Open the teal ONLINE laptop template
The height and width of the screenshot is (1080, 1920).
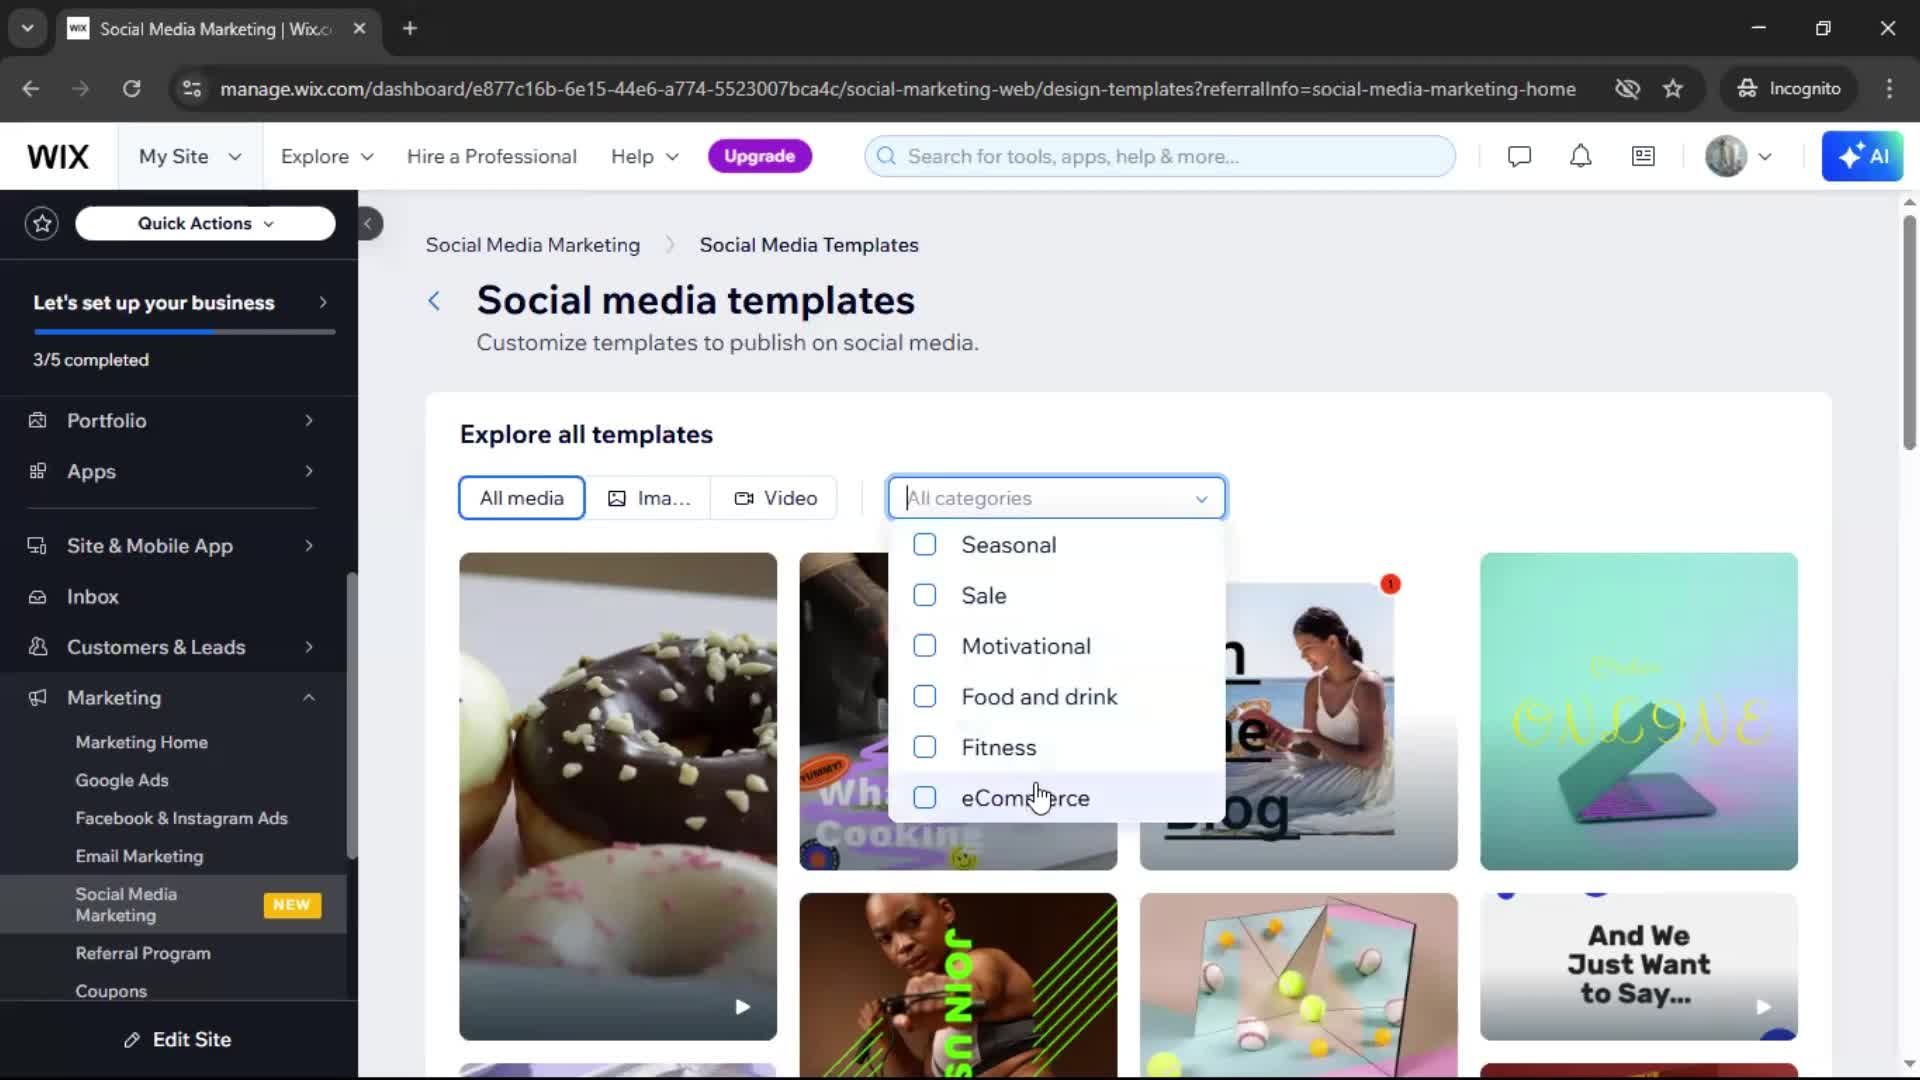tap(1638, 711)
